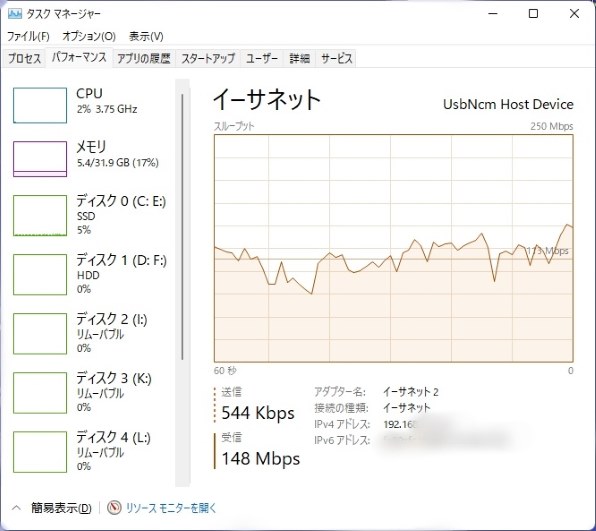Select ディスク 3 (K:) removable entry

(90, 392)
